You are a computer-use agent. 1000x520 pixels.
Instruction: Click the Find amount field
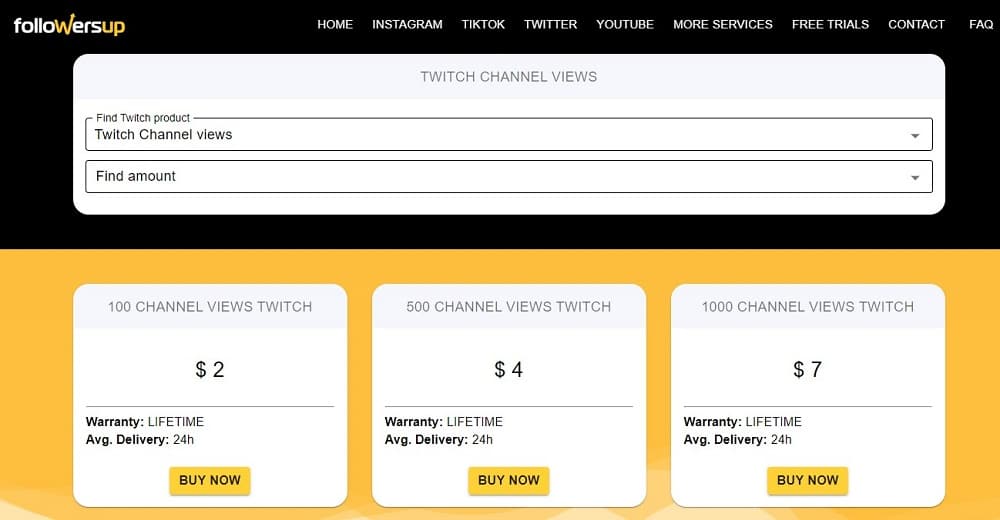509,177
